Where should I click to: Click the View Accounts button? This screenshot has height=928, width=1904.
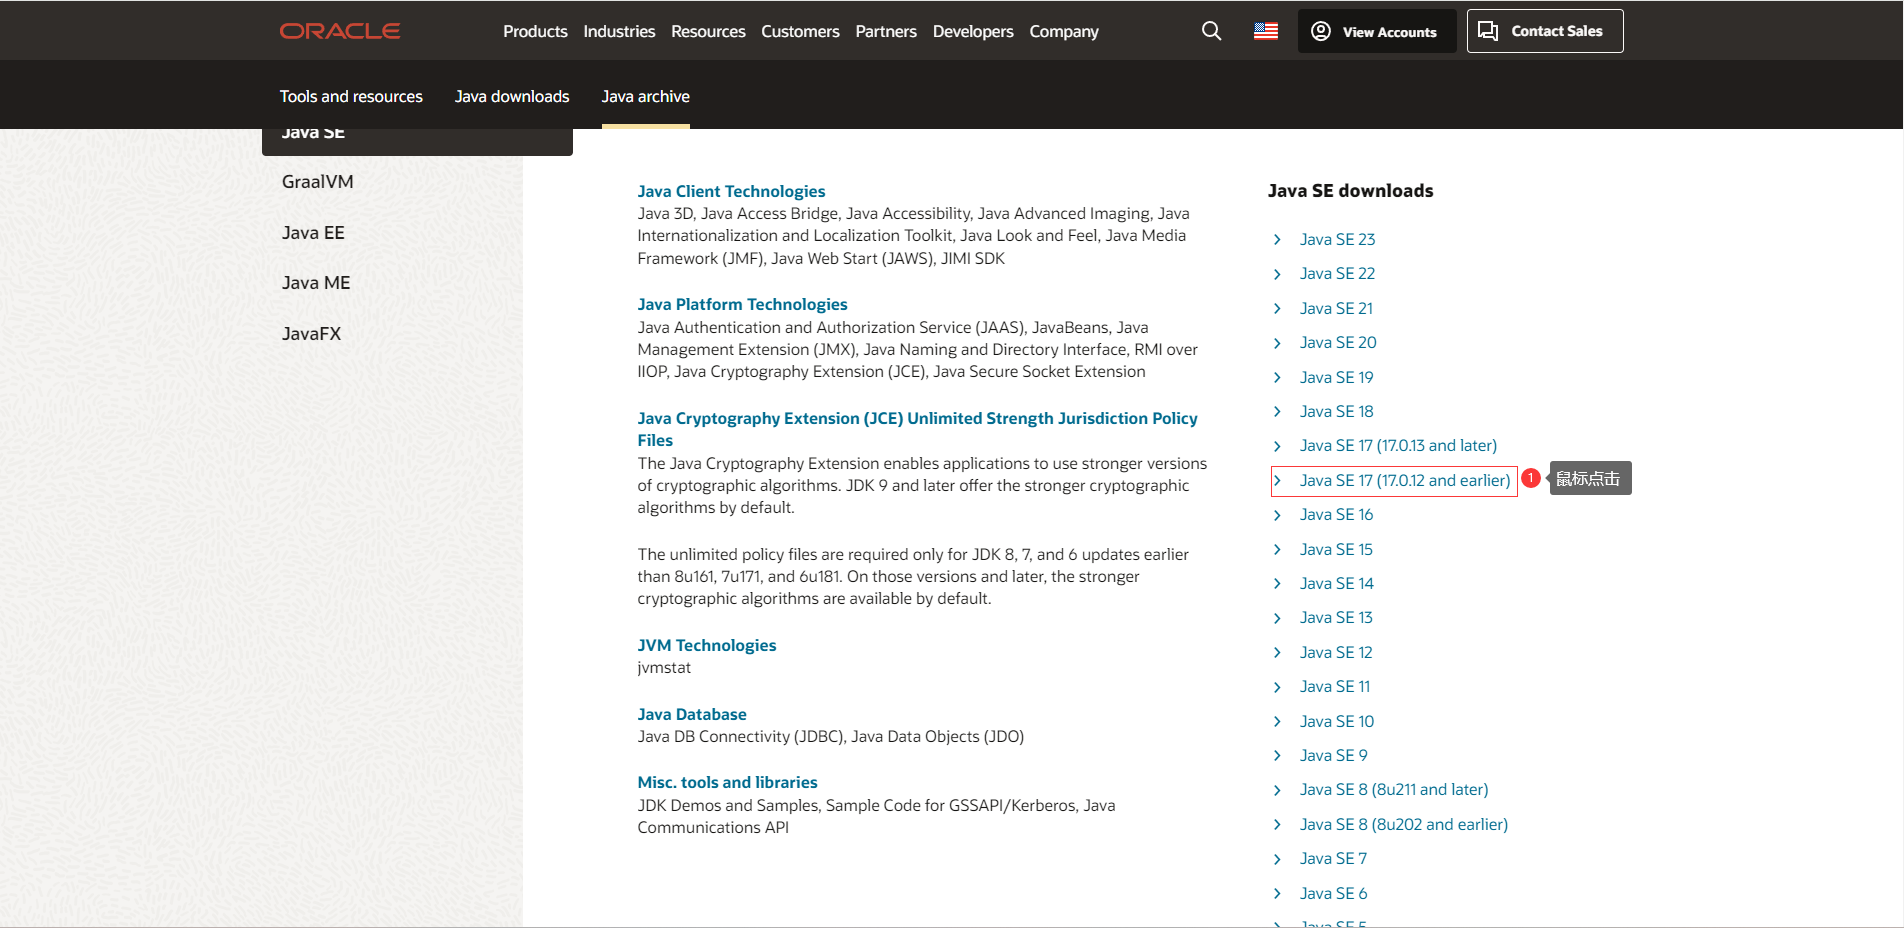(x=1377, y=31)
